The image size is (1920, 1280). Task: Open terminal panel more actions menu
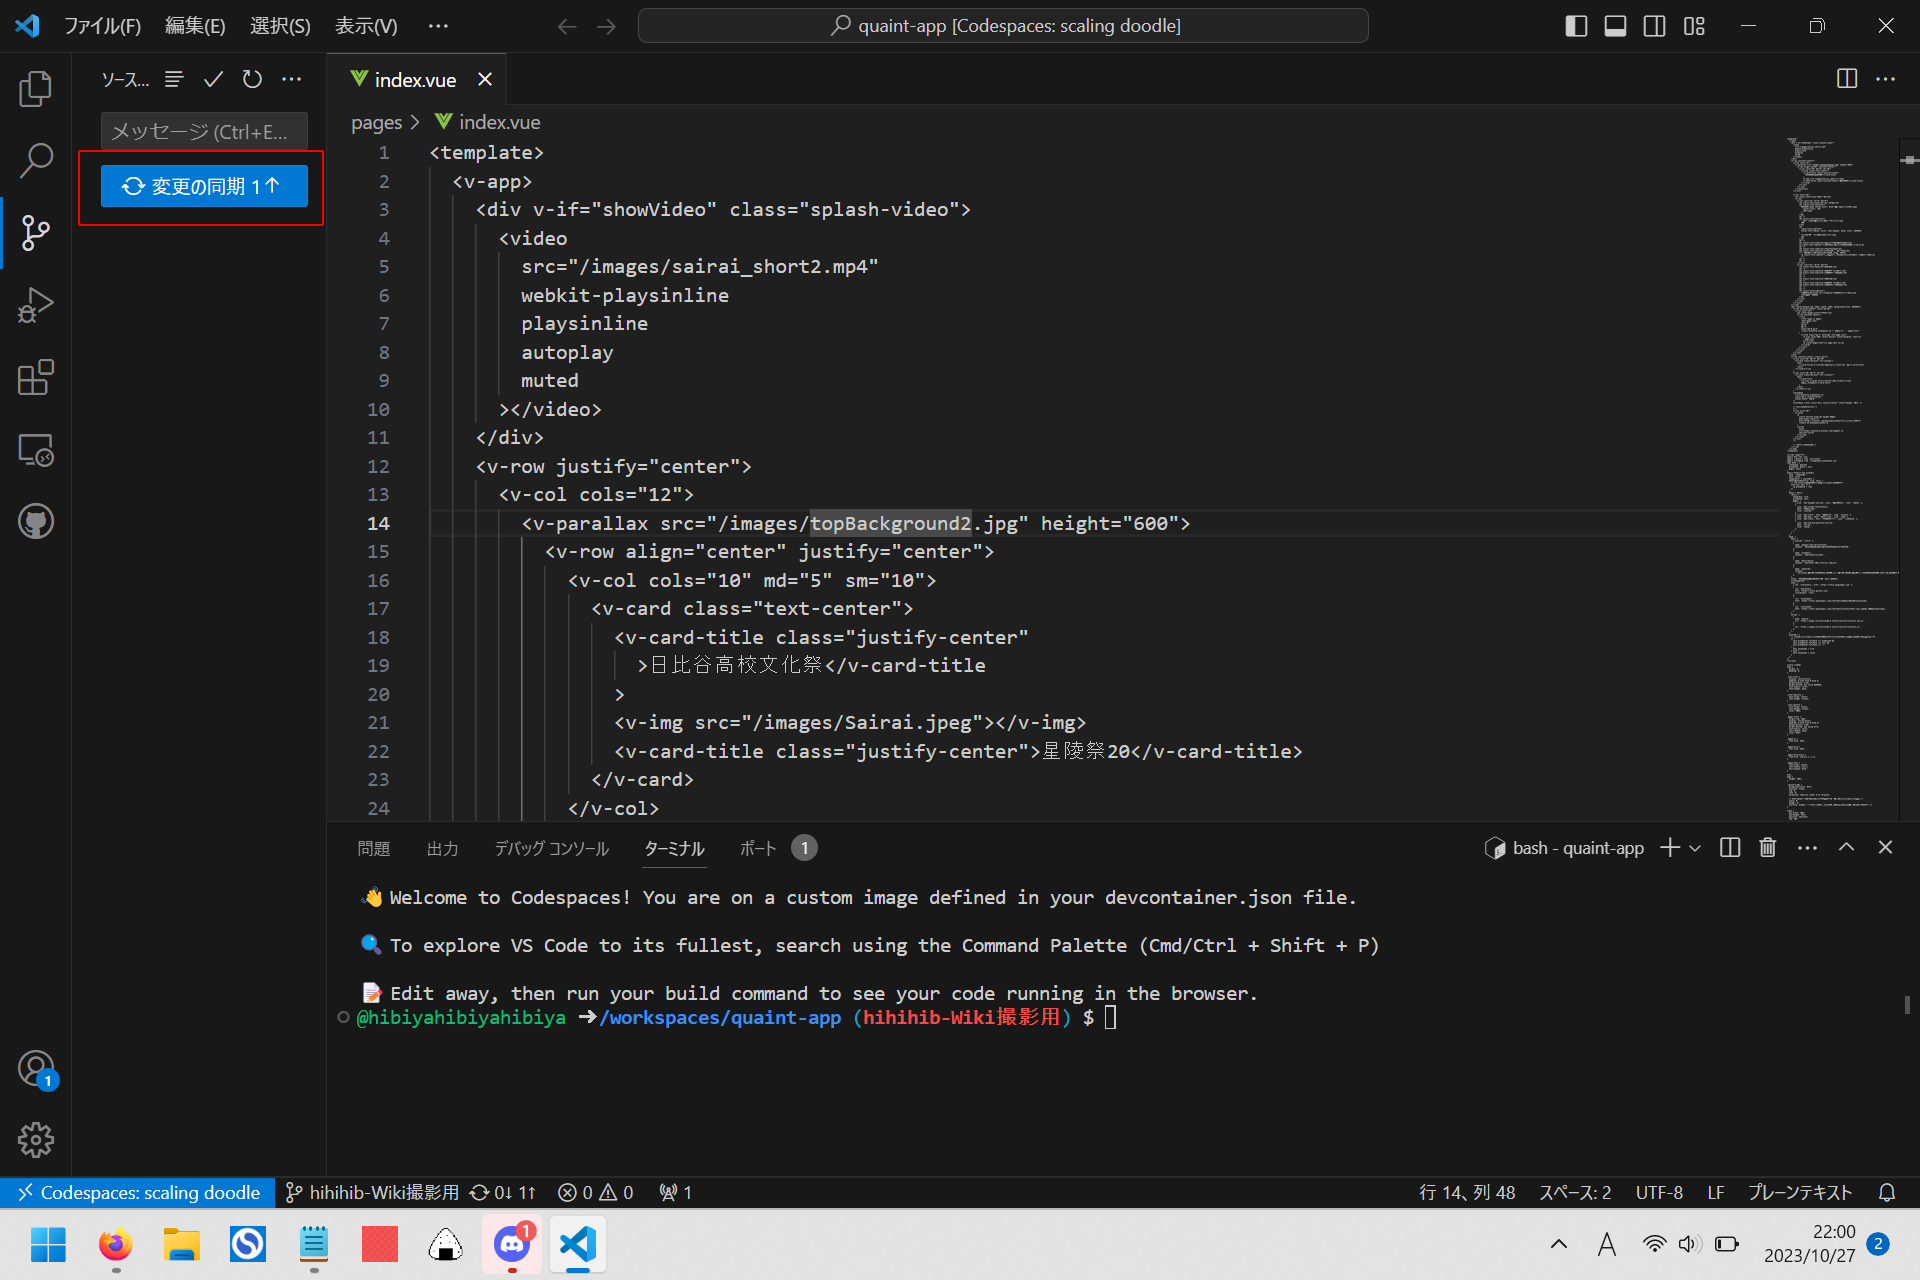(x=1807, y=847)
